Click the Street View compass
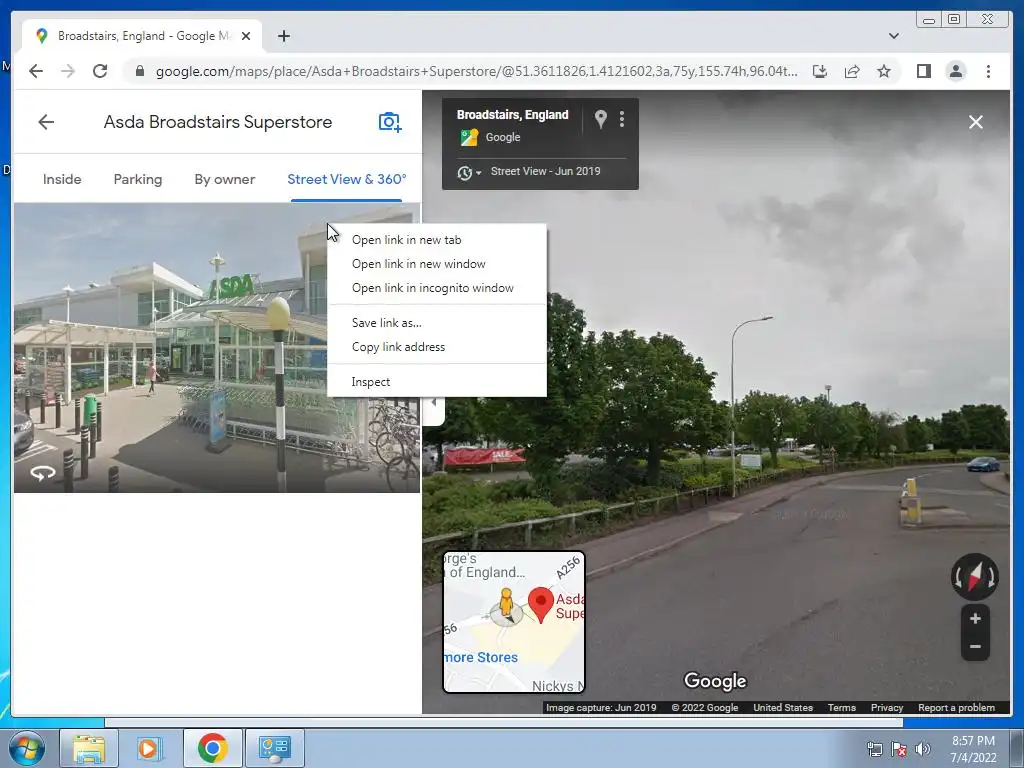Viewport: 1024px width, 768px height. 974,577
